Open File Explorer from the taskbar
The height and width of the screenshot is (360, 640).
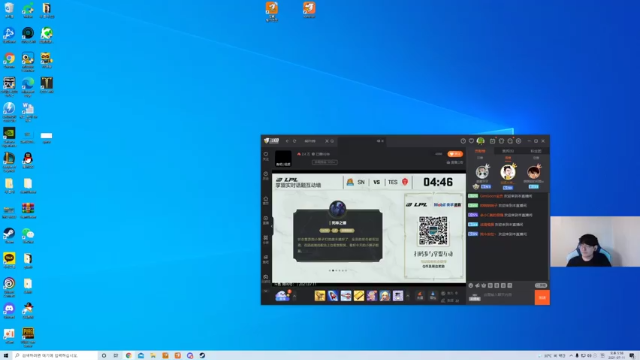pos(153,356)
